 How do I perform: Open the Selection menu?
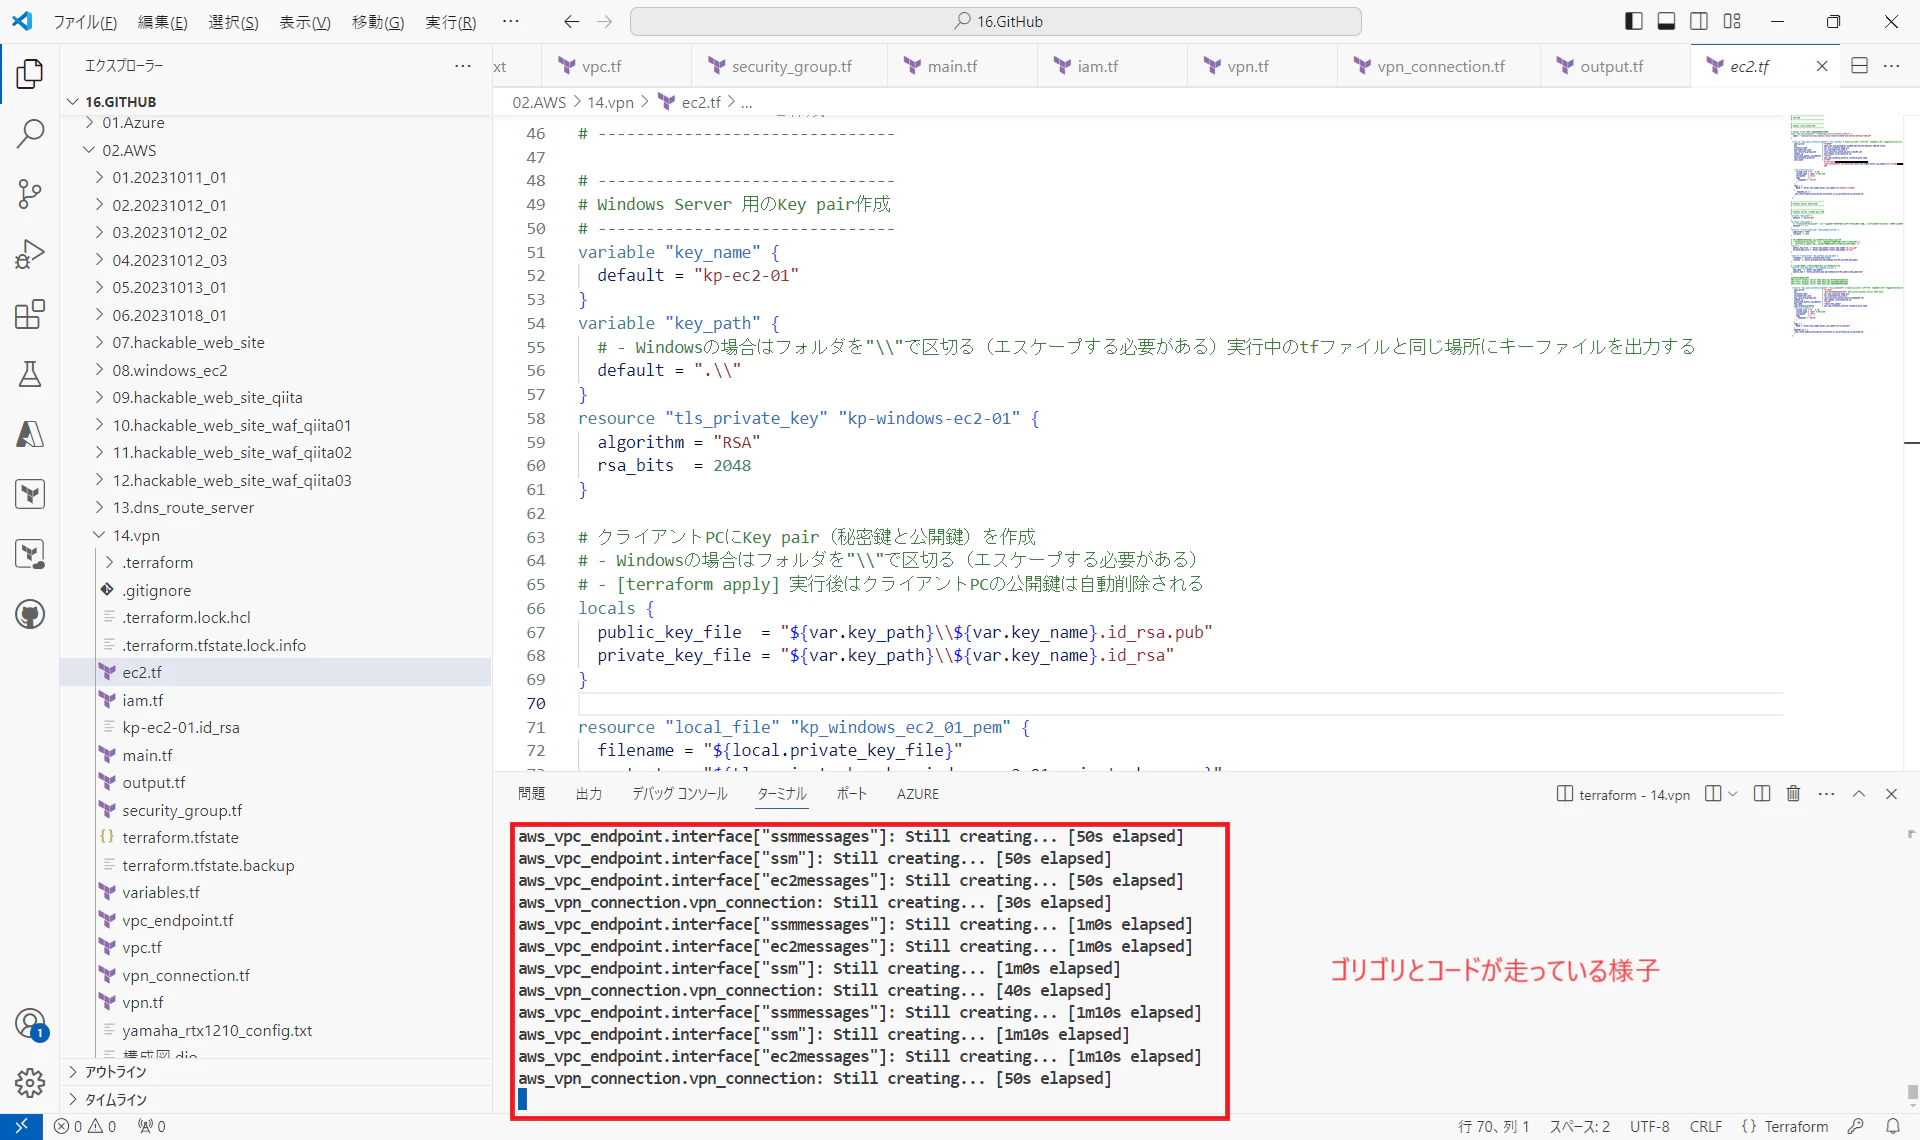tap(233, 22)
